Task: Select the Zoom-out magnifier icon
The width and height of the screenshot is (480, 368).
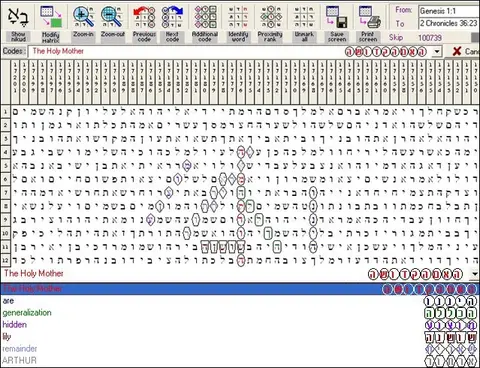Action: point(112,16)
